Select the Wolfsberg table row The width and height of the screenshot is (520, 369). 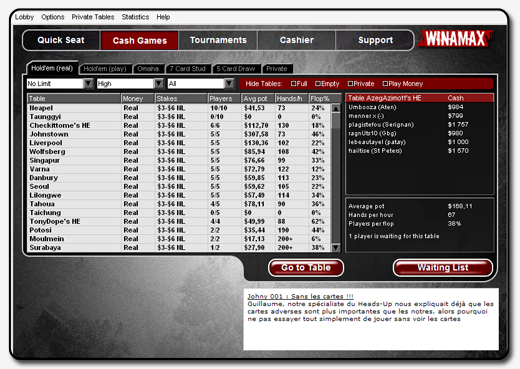[179, 152]
